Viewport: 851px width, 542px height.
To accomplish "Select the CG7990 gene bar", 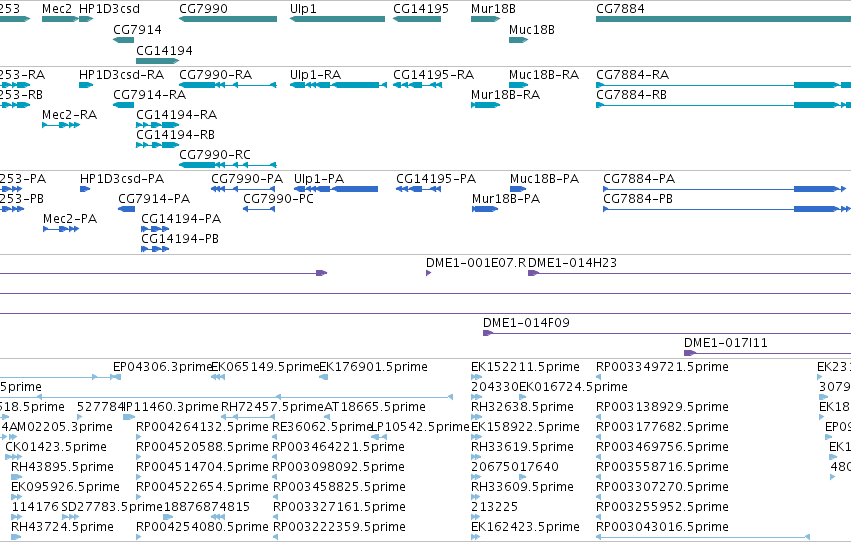I will click(x=228, y=19).
